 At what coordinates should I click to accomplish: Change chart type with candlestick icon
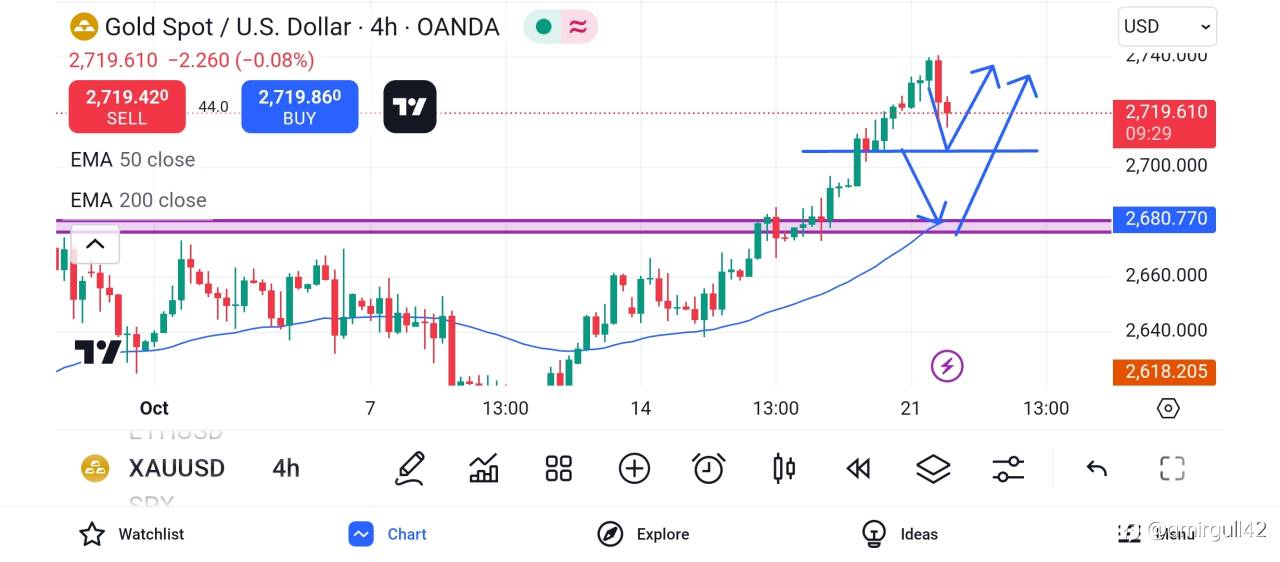(x=784, y=468)
